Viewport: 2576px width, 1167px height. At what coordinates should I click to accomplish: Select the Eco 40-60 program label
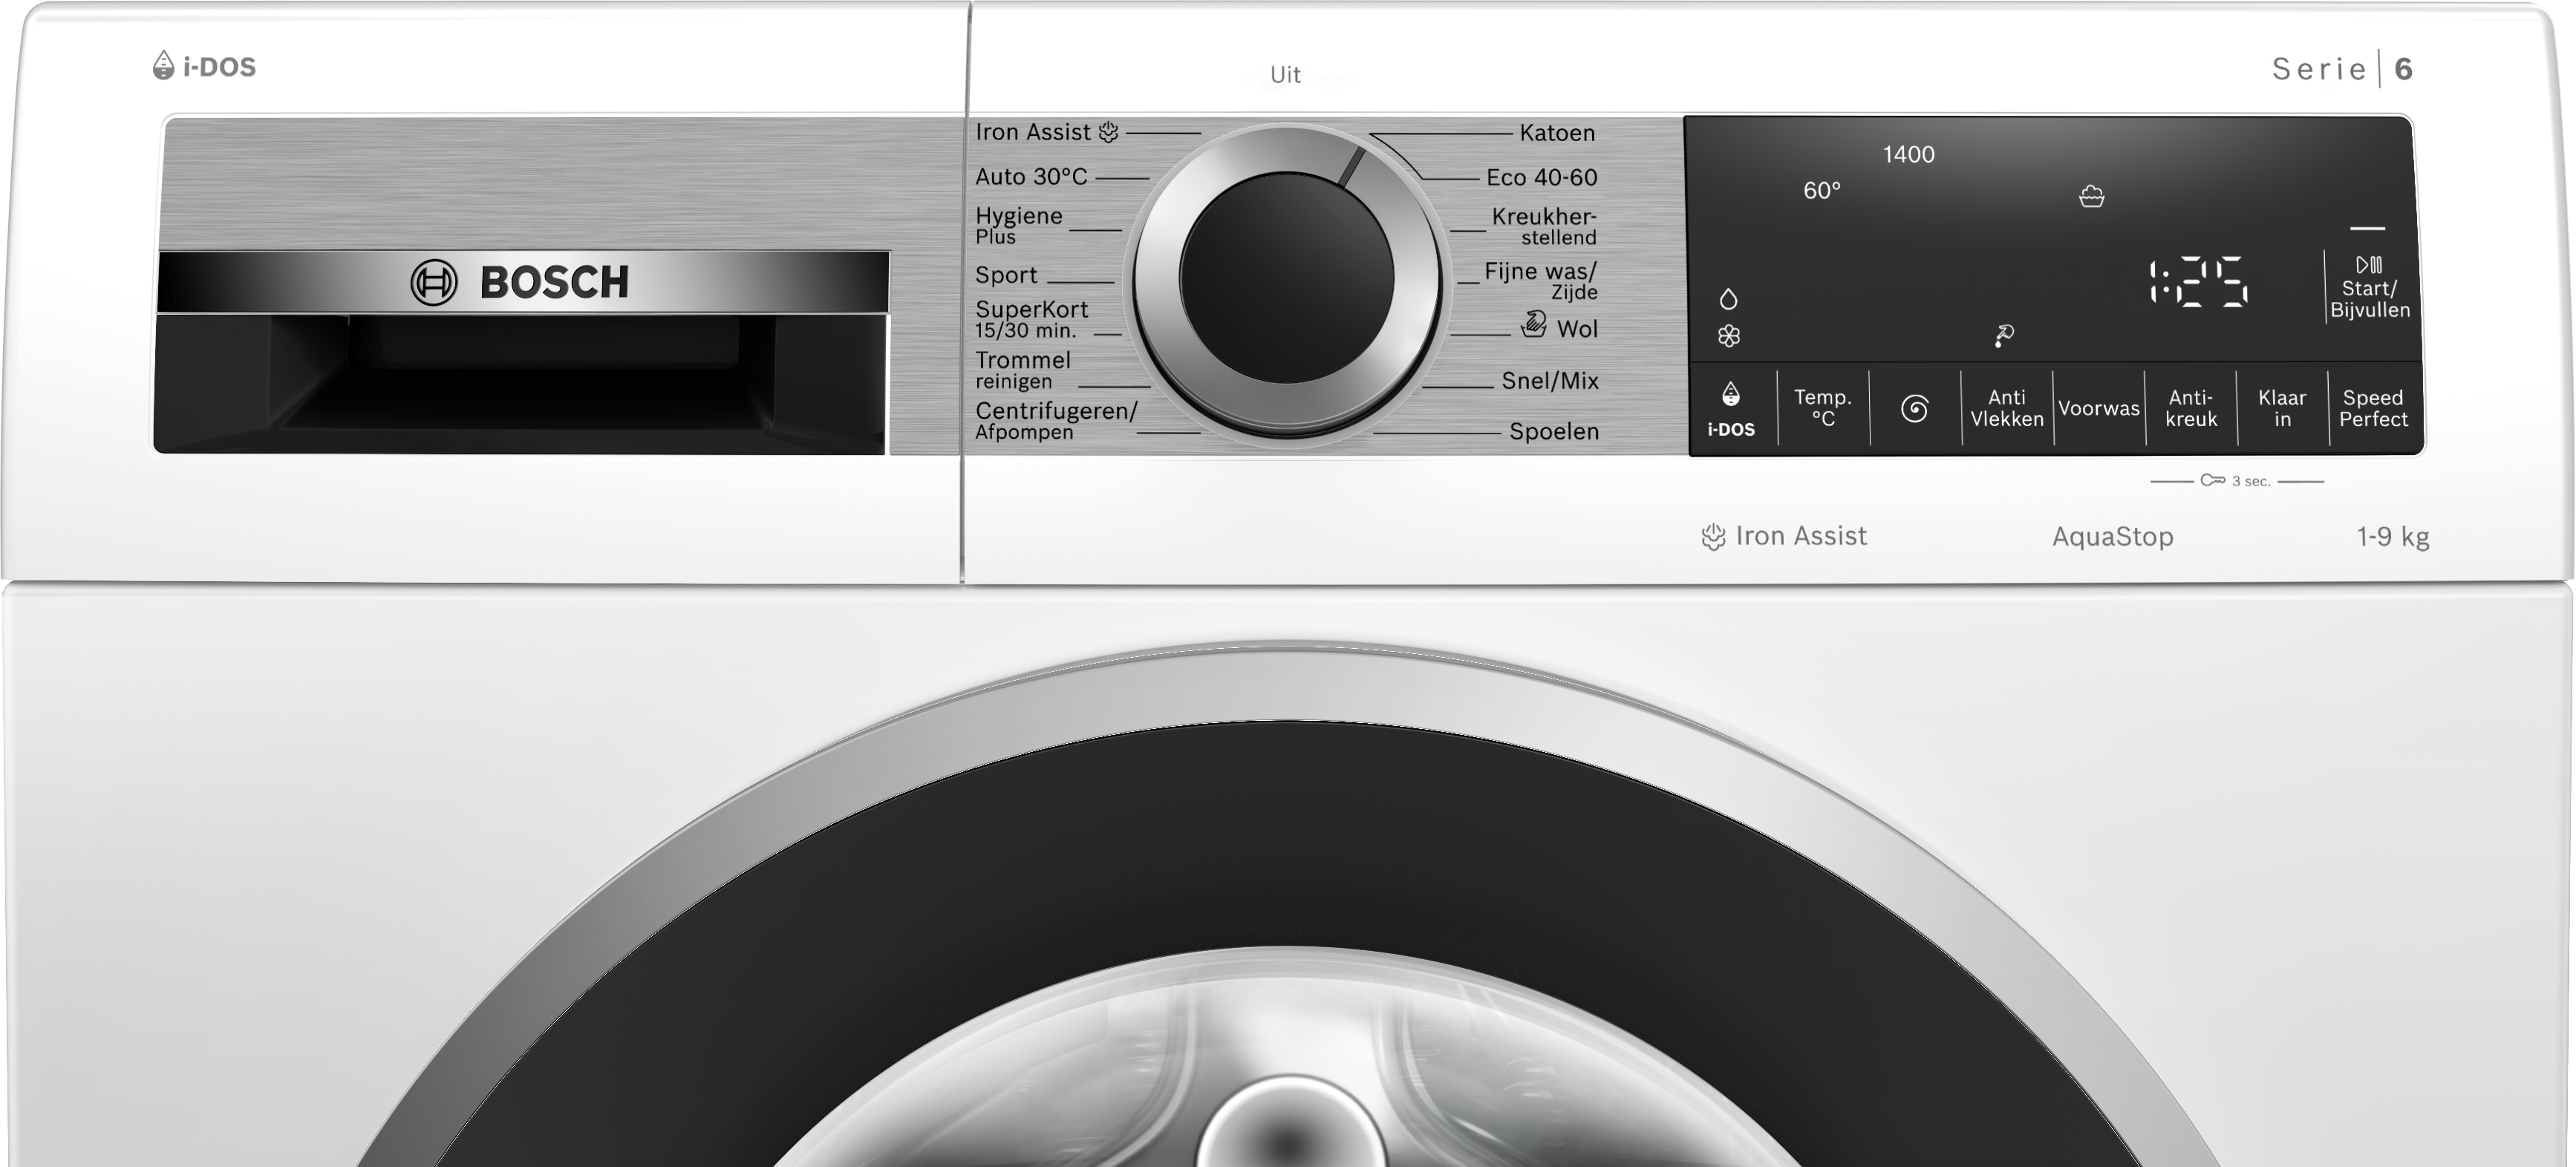tap(1541, 178)
